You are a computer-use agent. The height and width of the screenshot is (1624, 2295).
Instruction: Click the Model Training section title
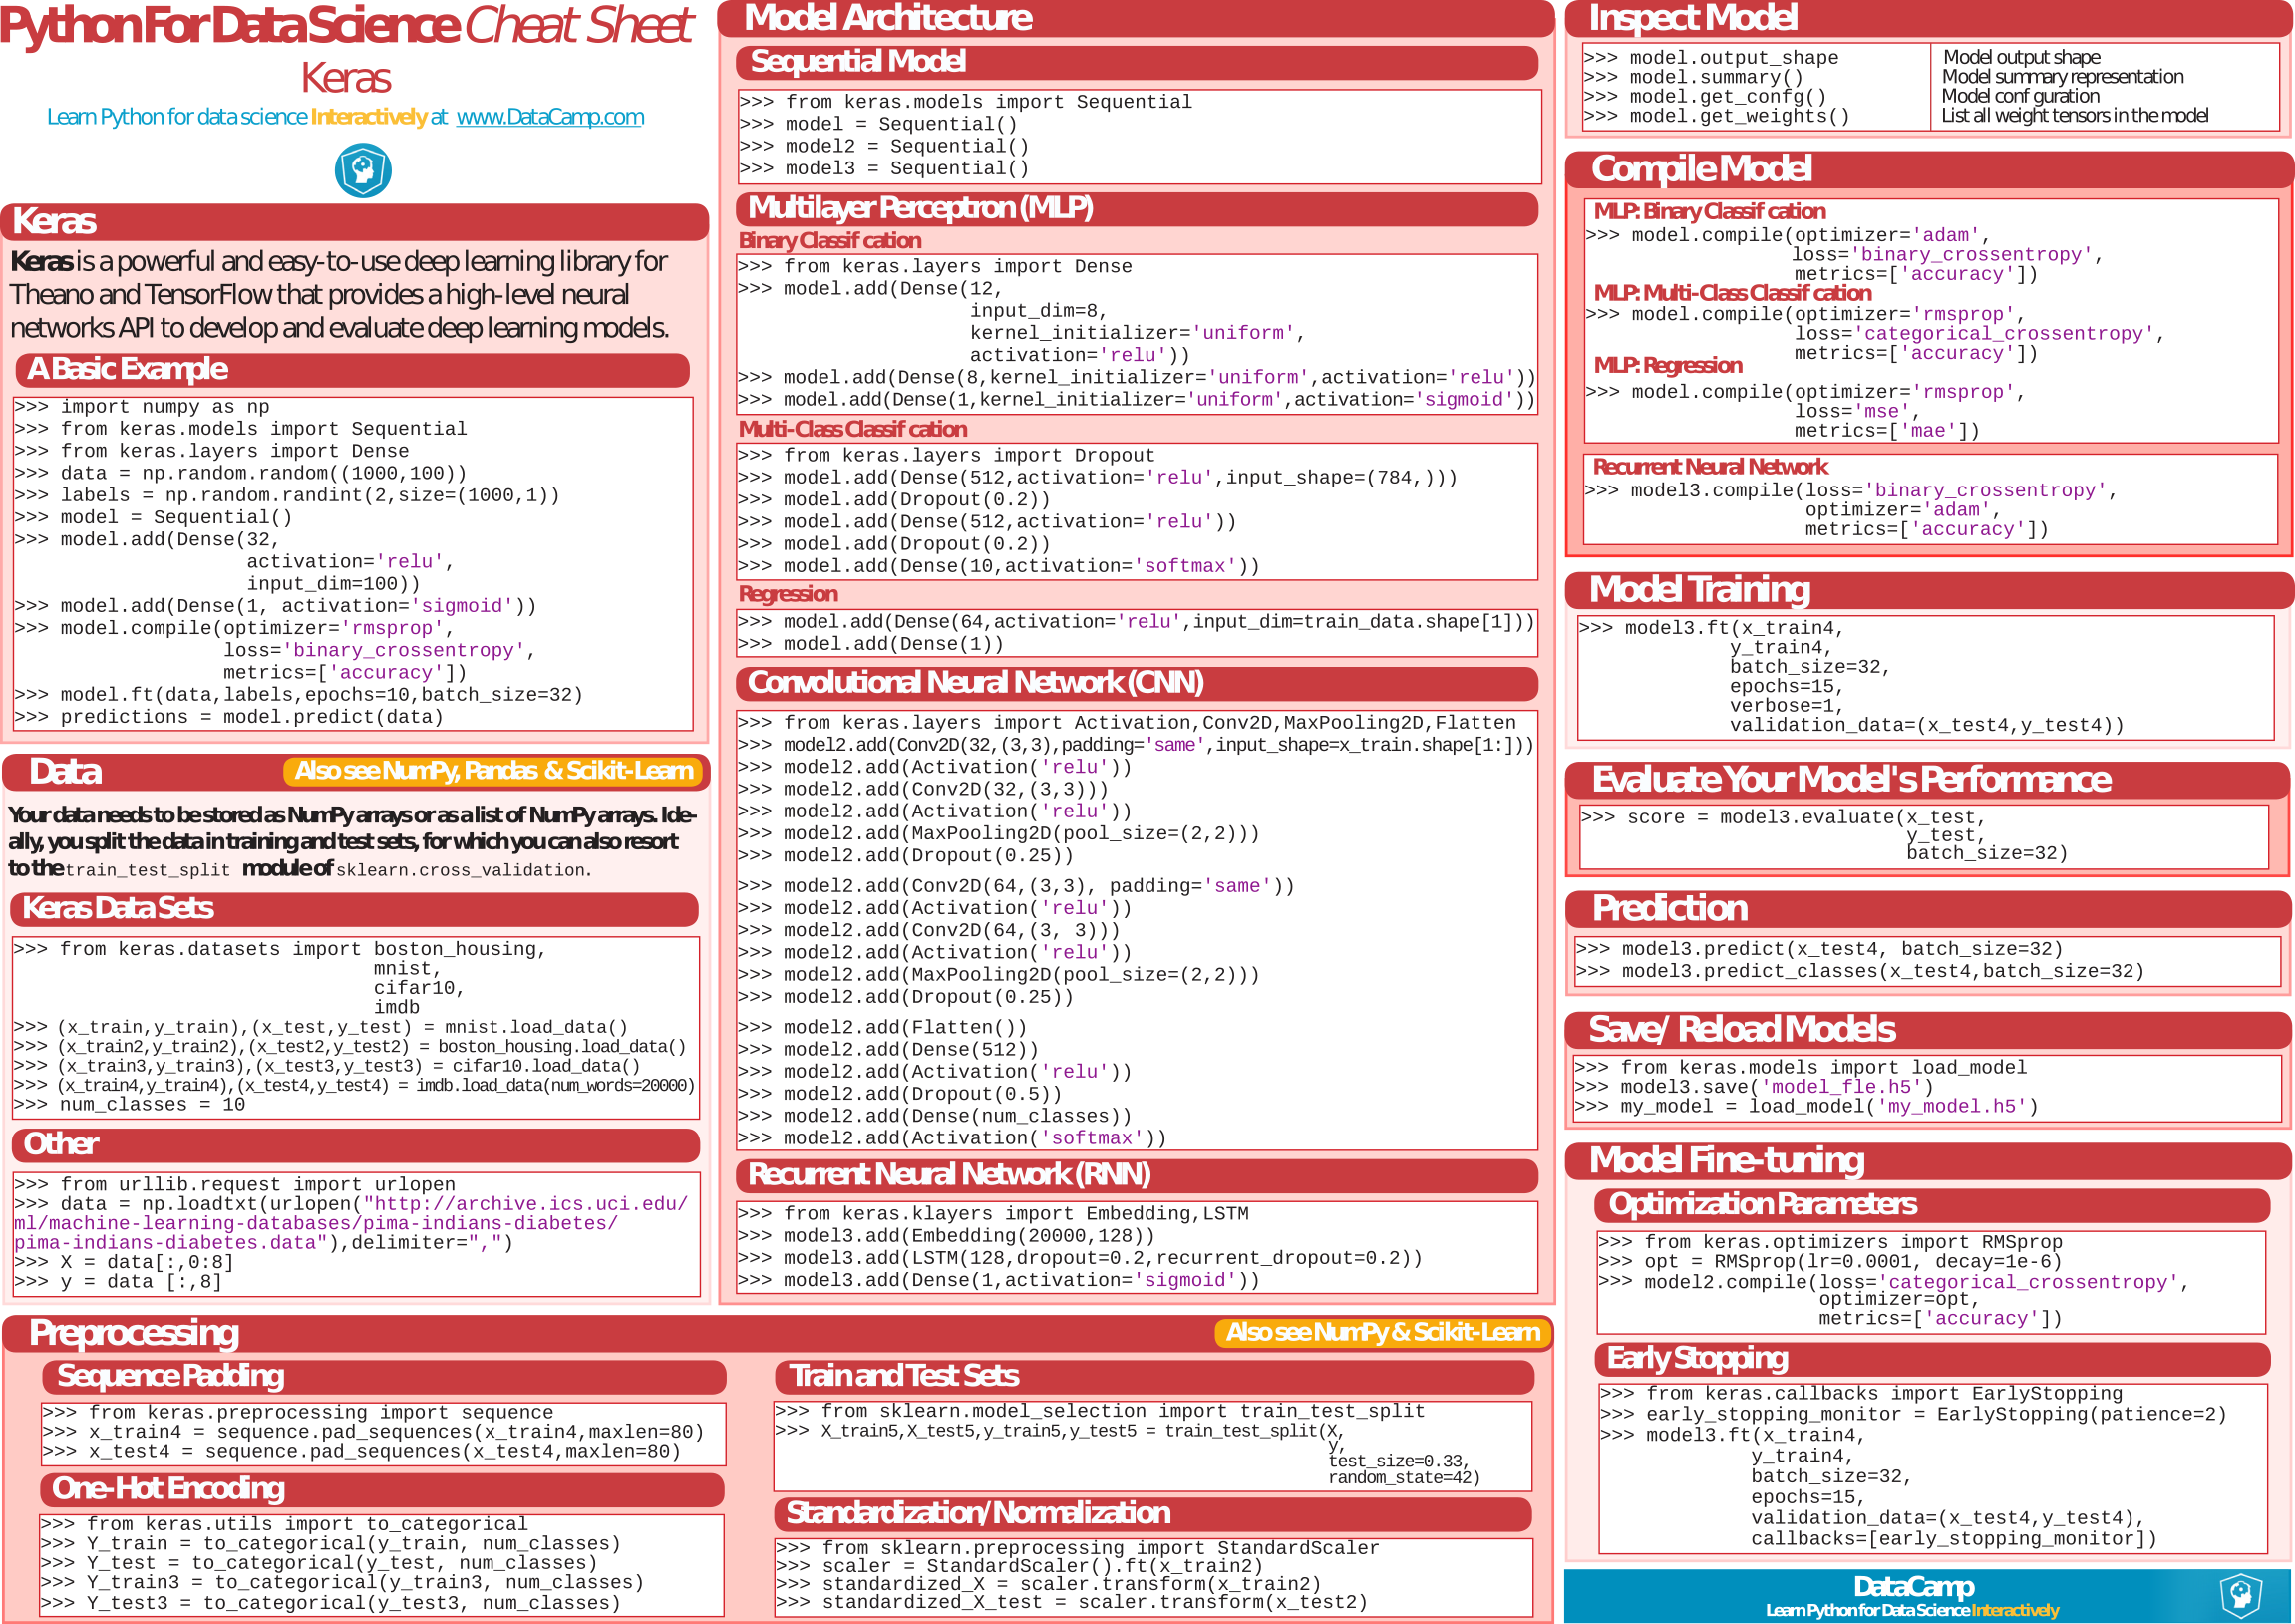(1699, 590)
